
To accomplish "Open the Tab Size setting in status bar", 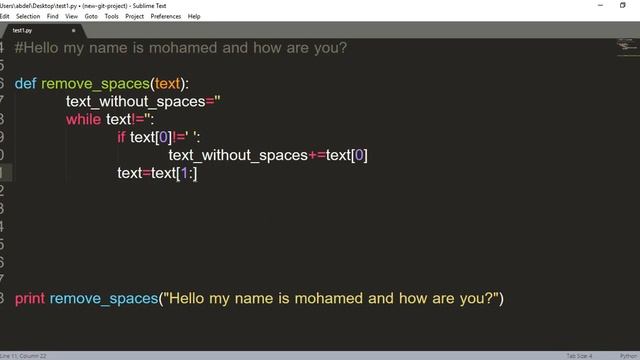I will (x=579, y=356).
